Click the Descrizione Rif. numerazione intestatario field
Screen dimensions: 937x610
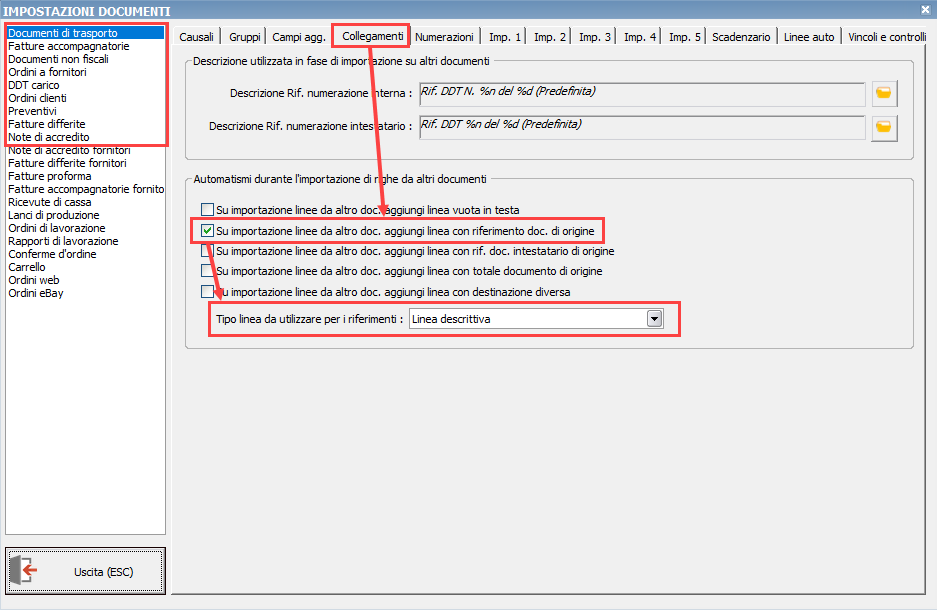(x=642, y=127)
